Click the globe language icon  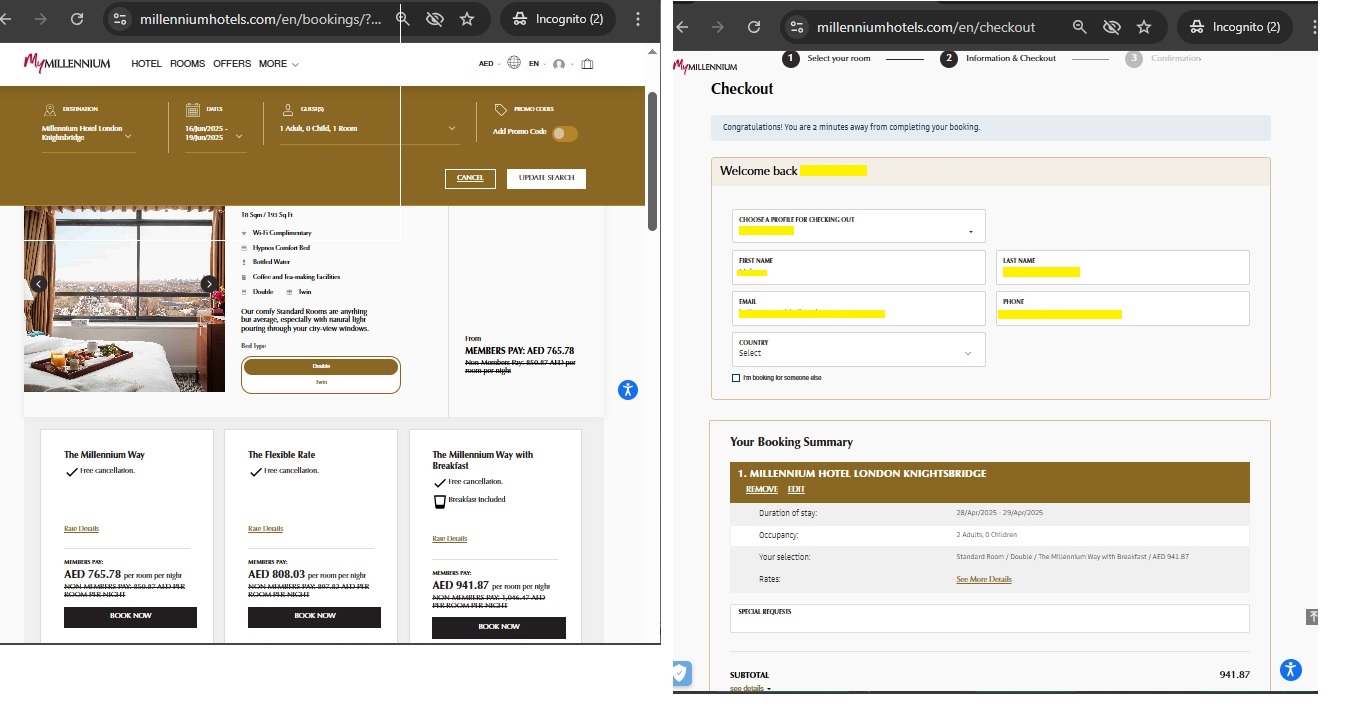(x=514, y=63)
